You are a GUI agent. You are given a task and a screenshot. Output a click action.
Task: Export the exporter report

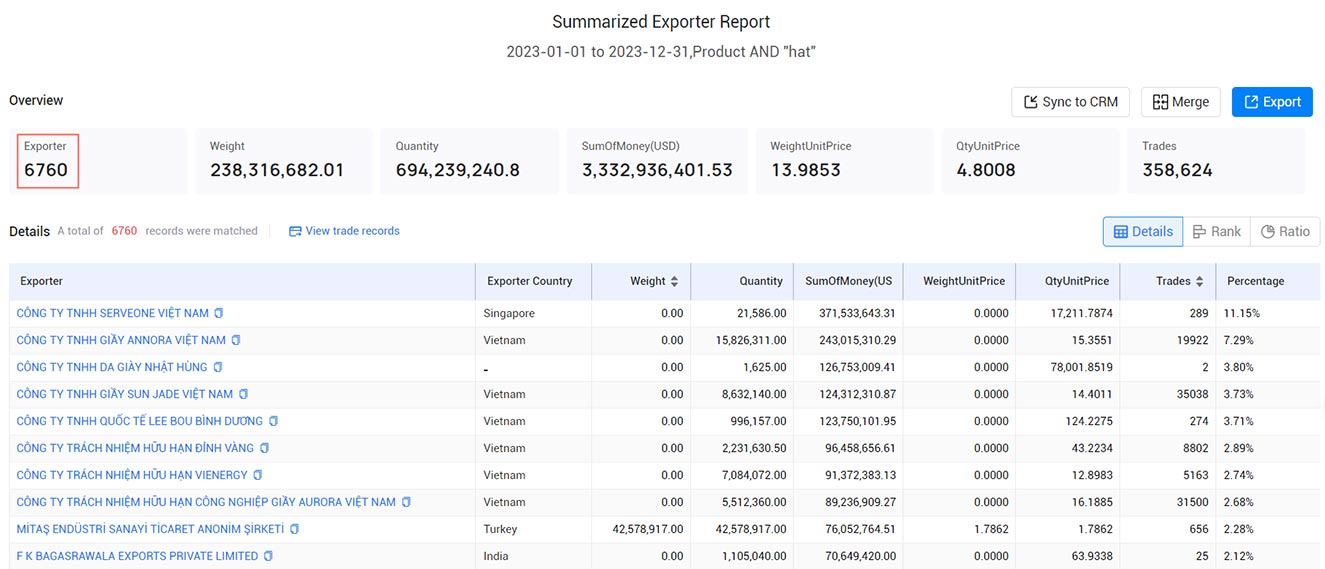1272,102
